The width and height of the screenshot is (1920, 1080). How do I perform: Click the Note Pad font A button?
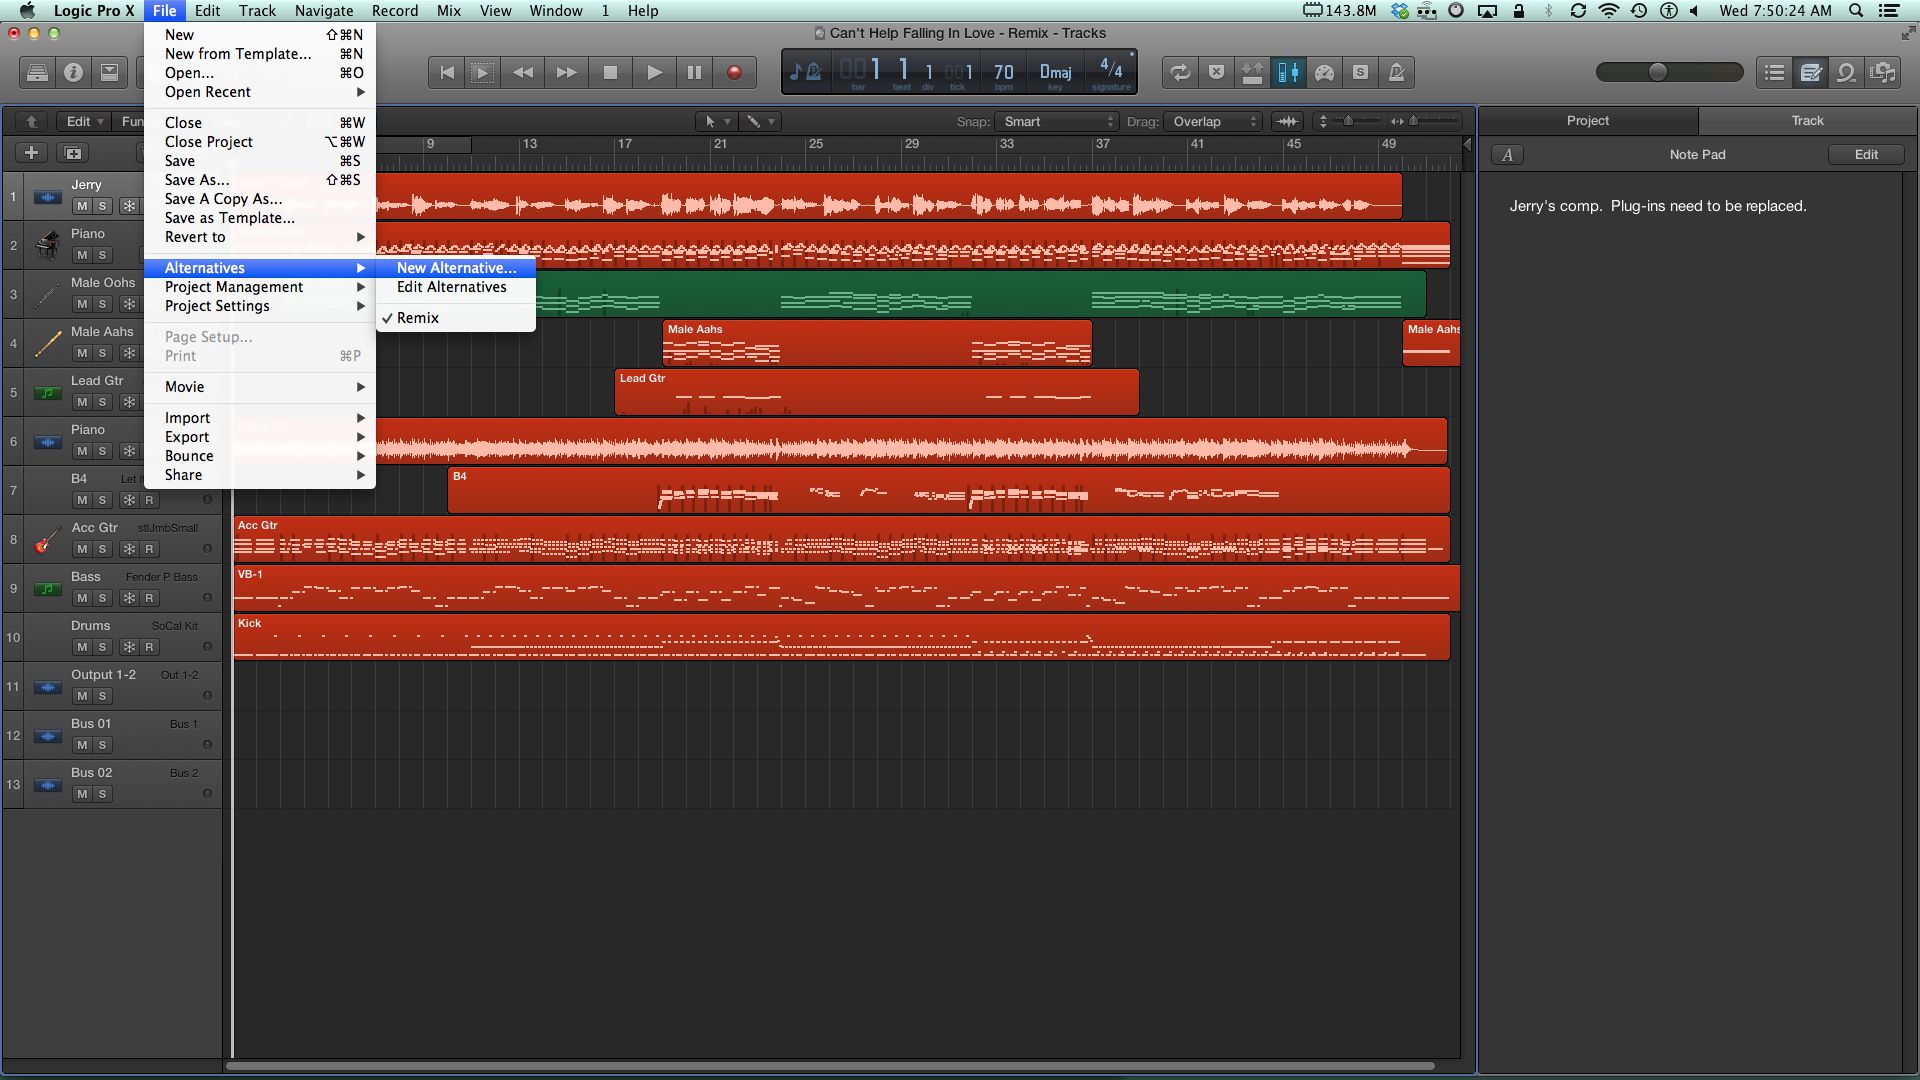coord(1507,155)
